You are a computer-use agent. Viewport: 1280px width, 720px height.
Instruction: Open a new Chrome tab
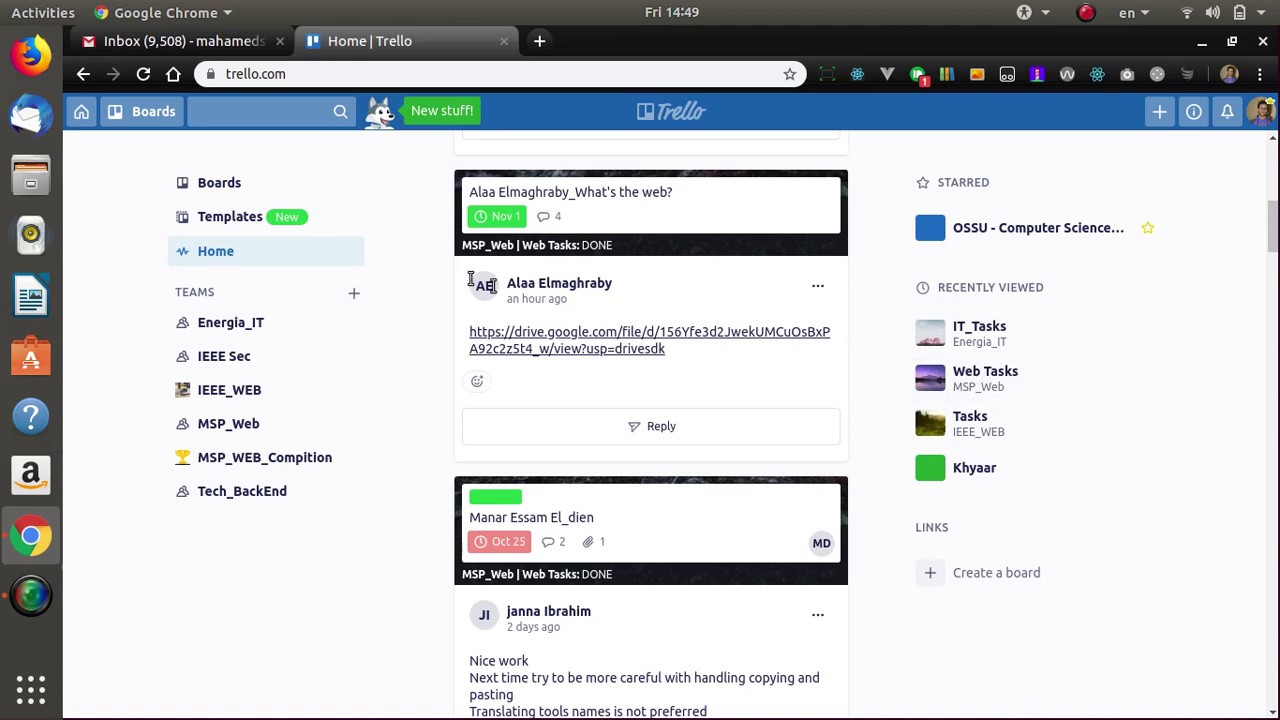[x=539, y=41]
